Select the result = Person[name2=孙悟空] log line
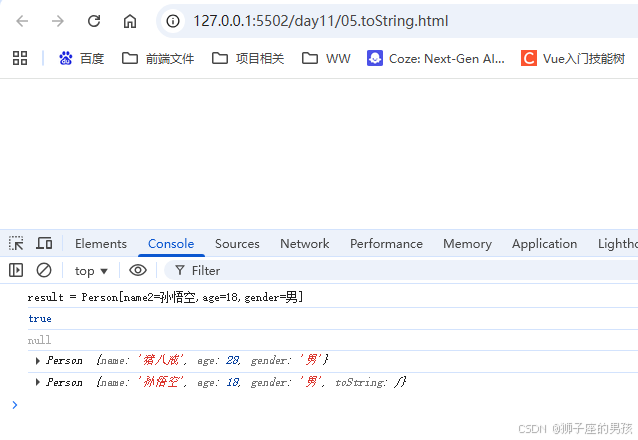The width and height of the screenshot is (638, 440). click(165, 297)
